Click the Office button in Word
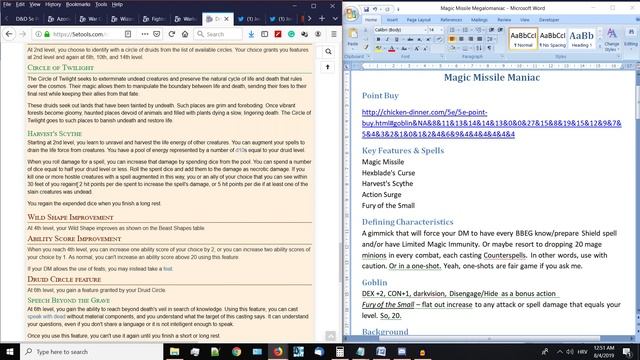This screenshot has height=360, width=640. coord(351,14)
